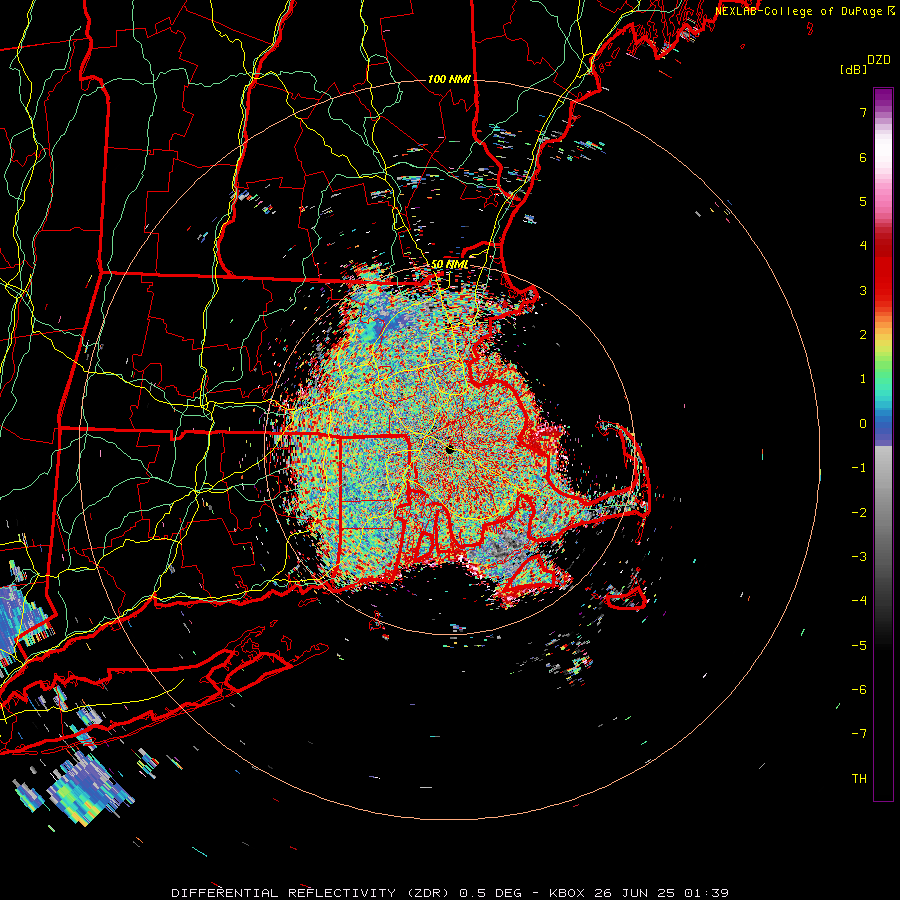Click the 5 dB label on the color scale
Image resolution: width=900 pixels, height=900 pixels.
pos(863,201)
